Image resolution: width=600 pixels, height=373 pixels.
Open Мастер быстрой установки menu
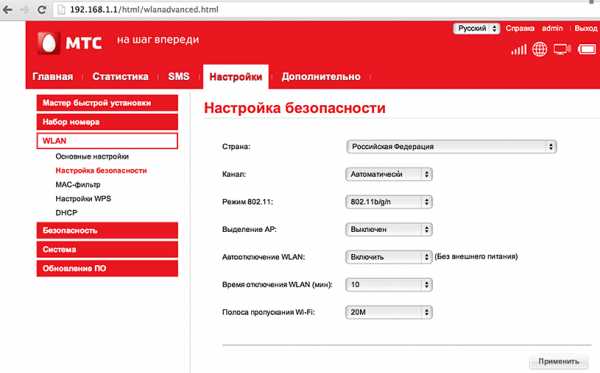[107, 103]
